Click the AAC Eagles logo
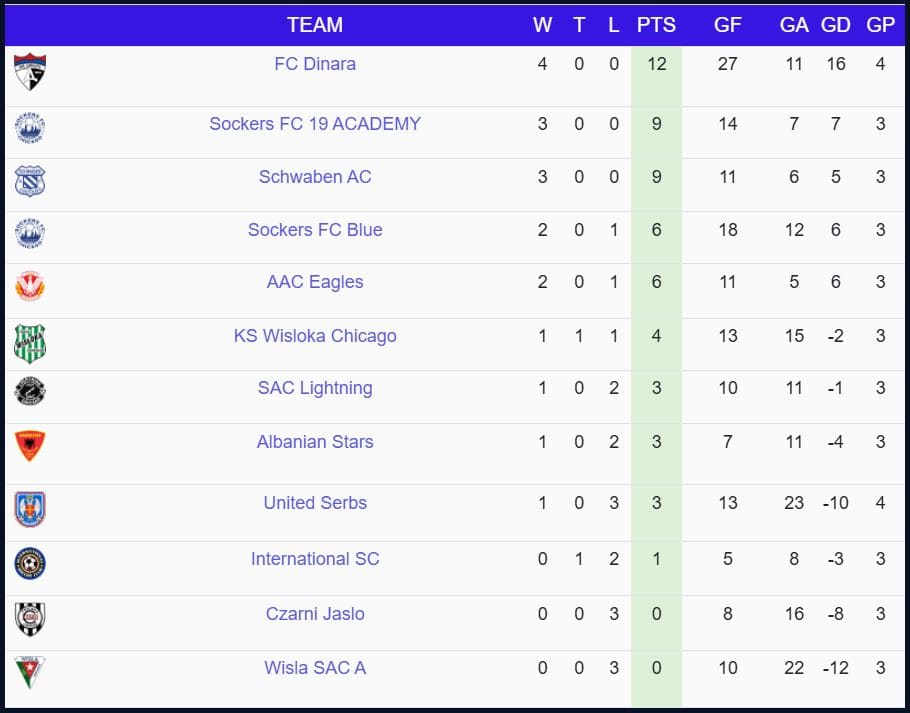The image size is (910, 713). coord(30,287)
